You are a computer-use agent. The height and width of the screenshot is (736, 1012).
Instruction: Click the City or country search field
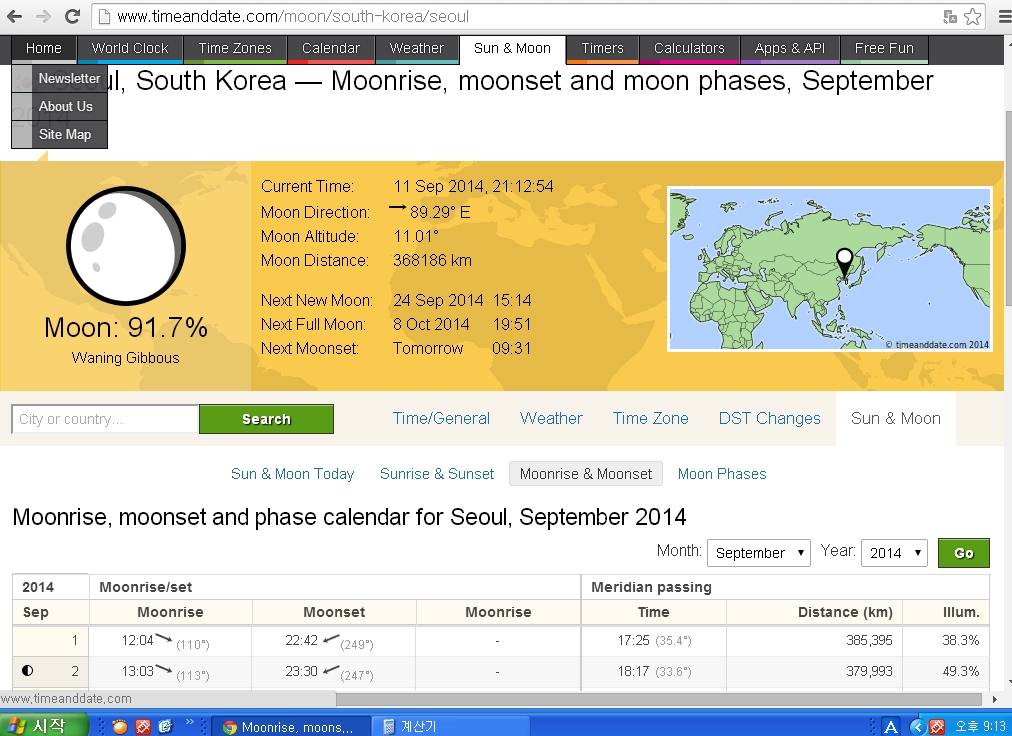[105, 419]
